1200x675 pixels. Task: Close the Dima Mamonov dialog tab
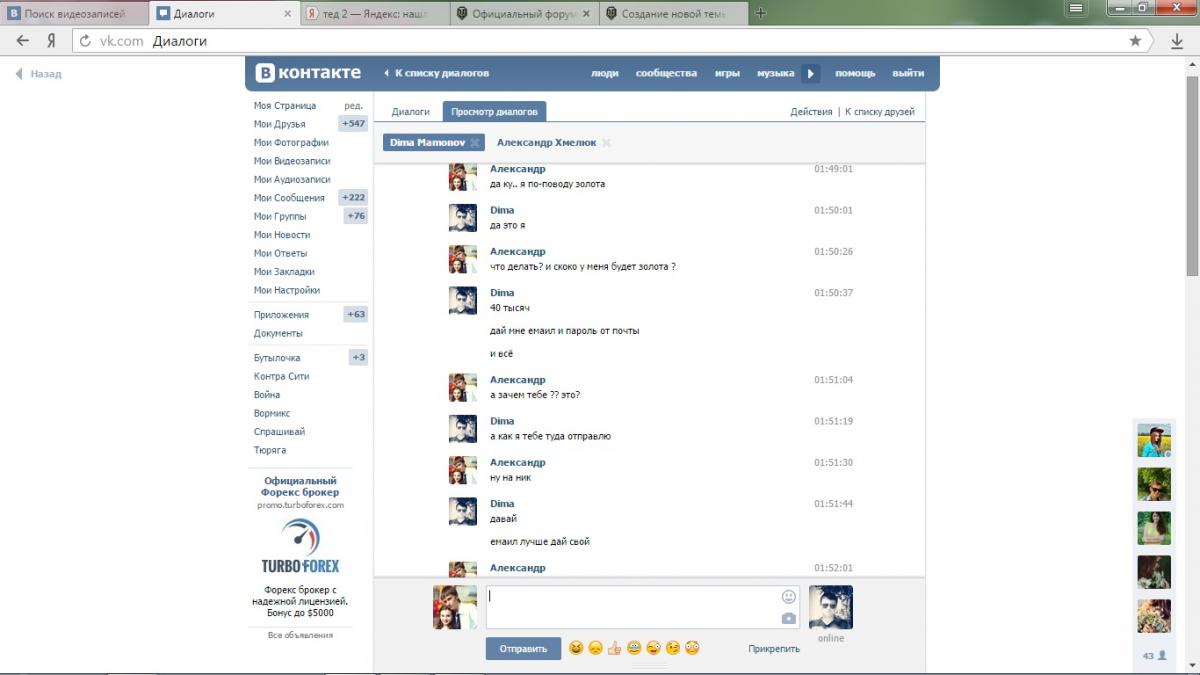tap(475, 143)
